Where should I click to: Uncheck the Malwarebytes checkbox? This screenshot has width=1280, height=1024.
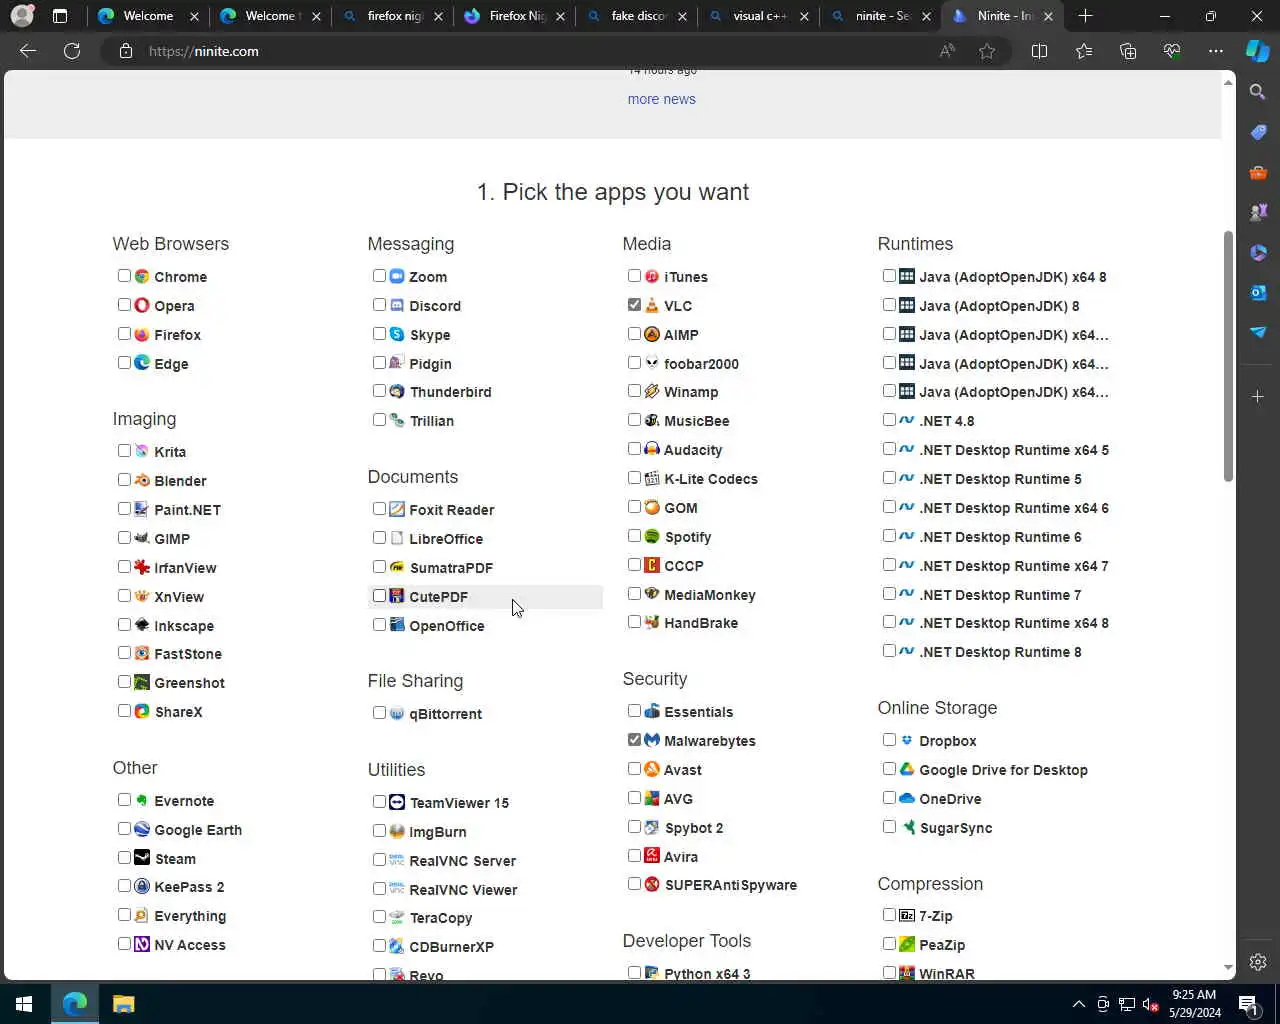(x=634, y=740)
